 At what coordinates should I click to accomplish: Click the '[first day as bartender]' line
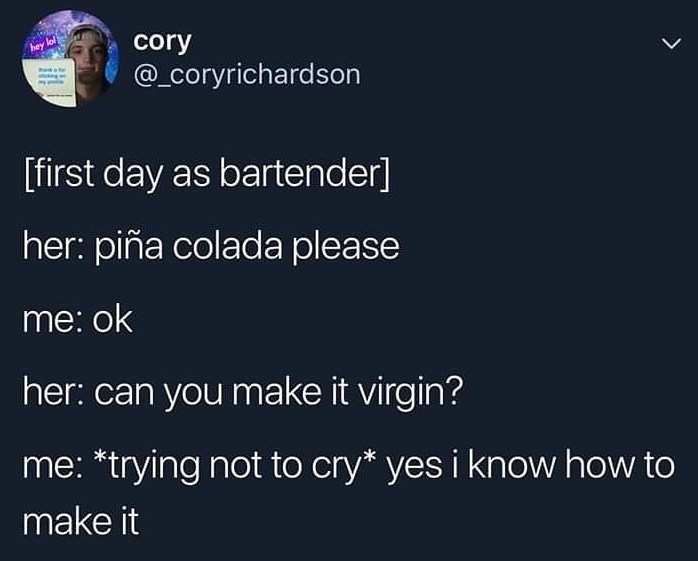pos(207,173)
